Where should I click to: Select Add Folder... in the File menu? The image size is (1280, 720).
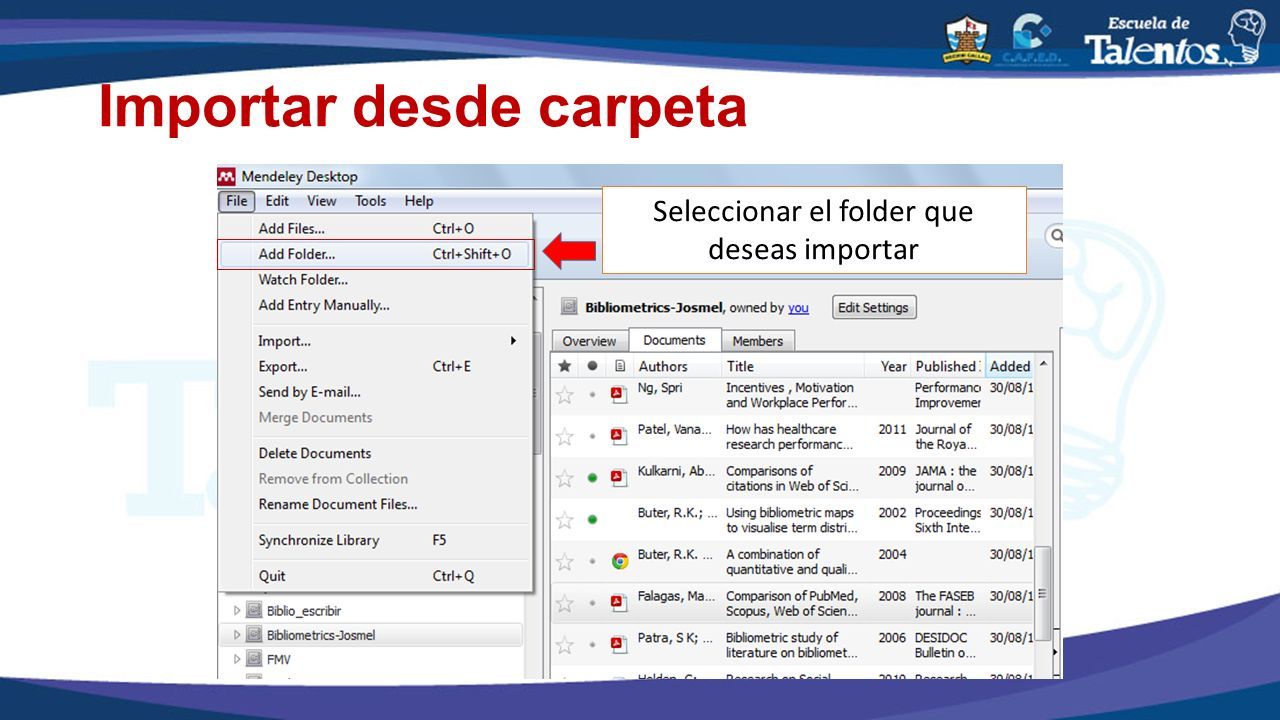click(x=376, y=254)
